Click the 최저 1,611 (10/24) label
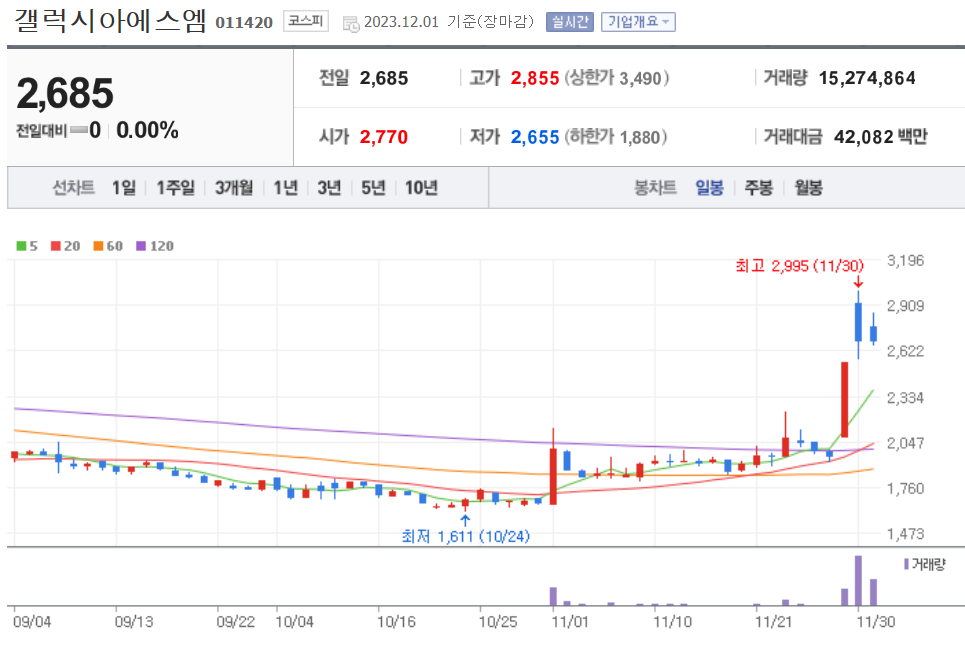 pyautogui.click(x=465, y=536)
